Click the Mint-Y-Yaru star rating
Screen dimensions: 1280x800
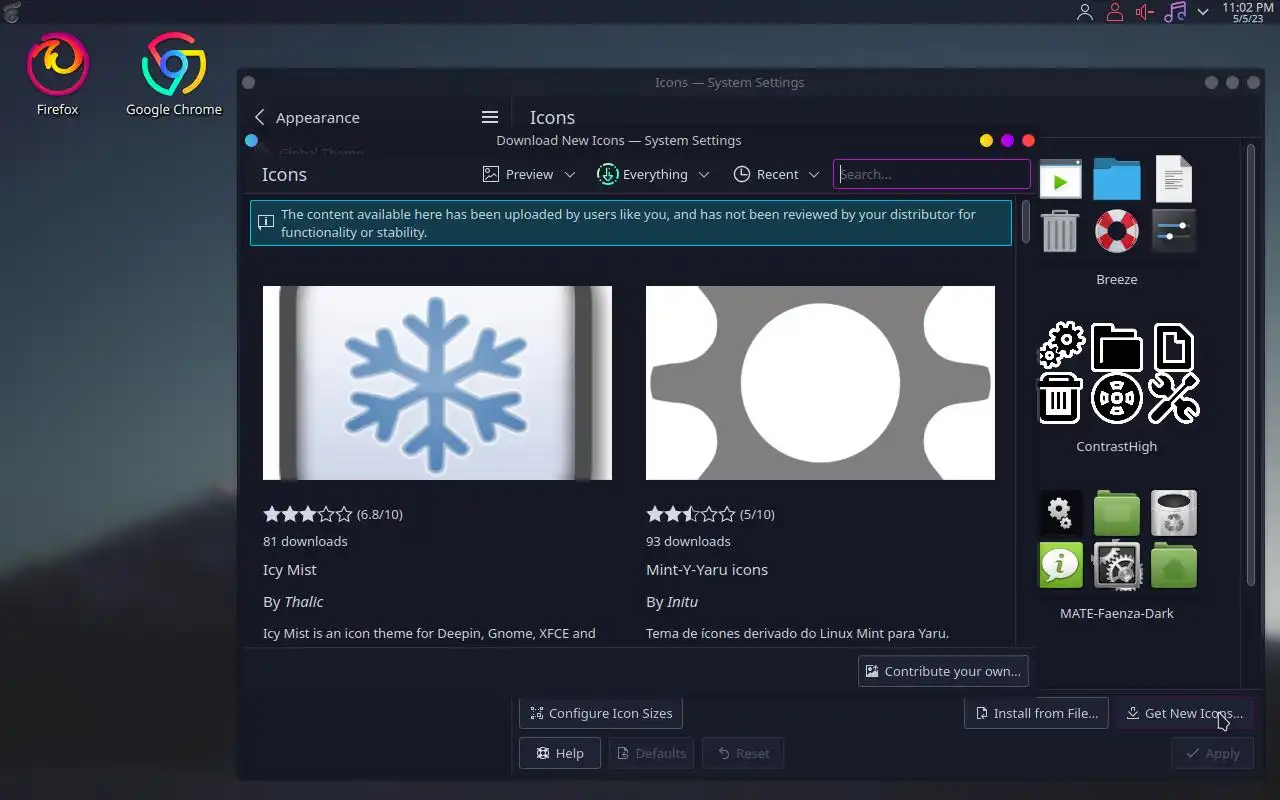point(691,514)
